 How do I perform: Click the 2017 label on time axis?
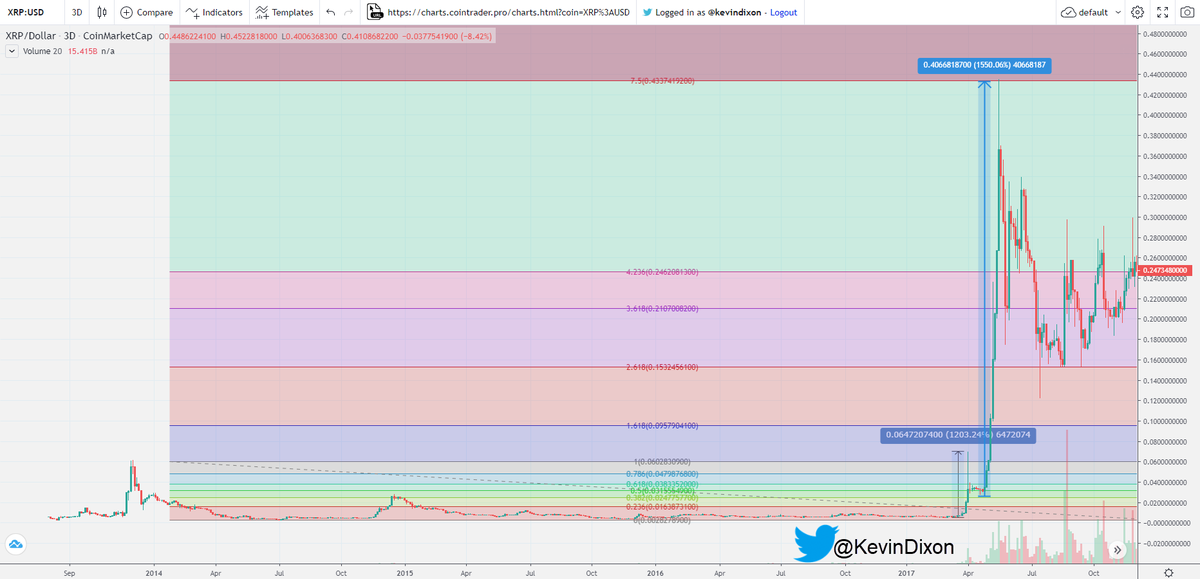coord(907,574)
